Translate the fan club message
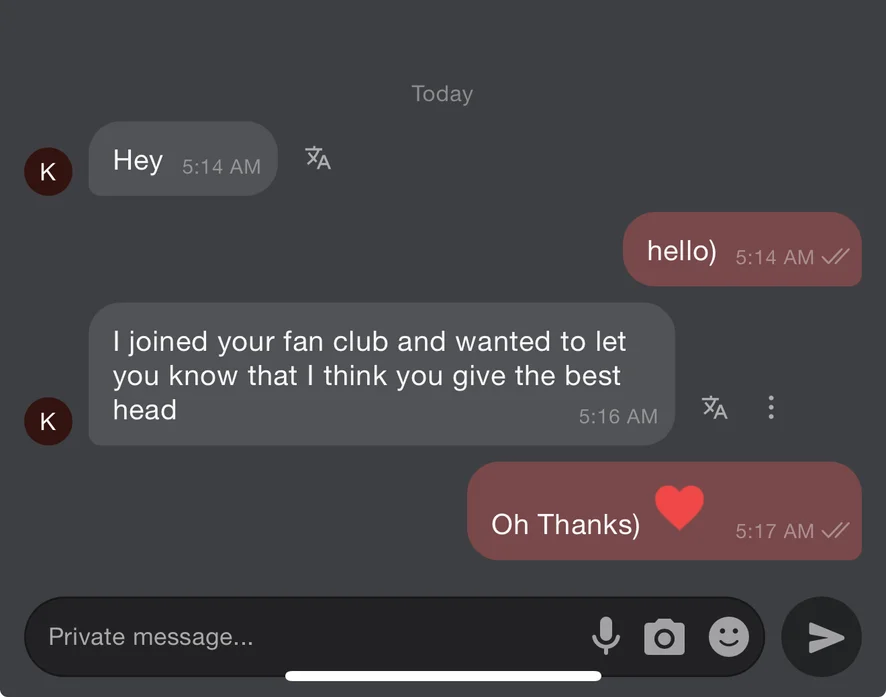Image resolution: width=886 pixels, height=697 pixels. [x=714, y=407]
